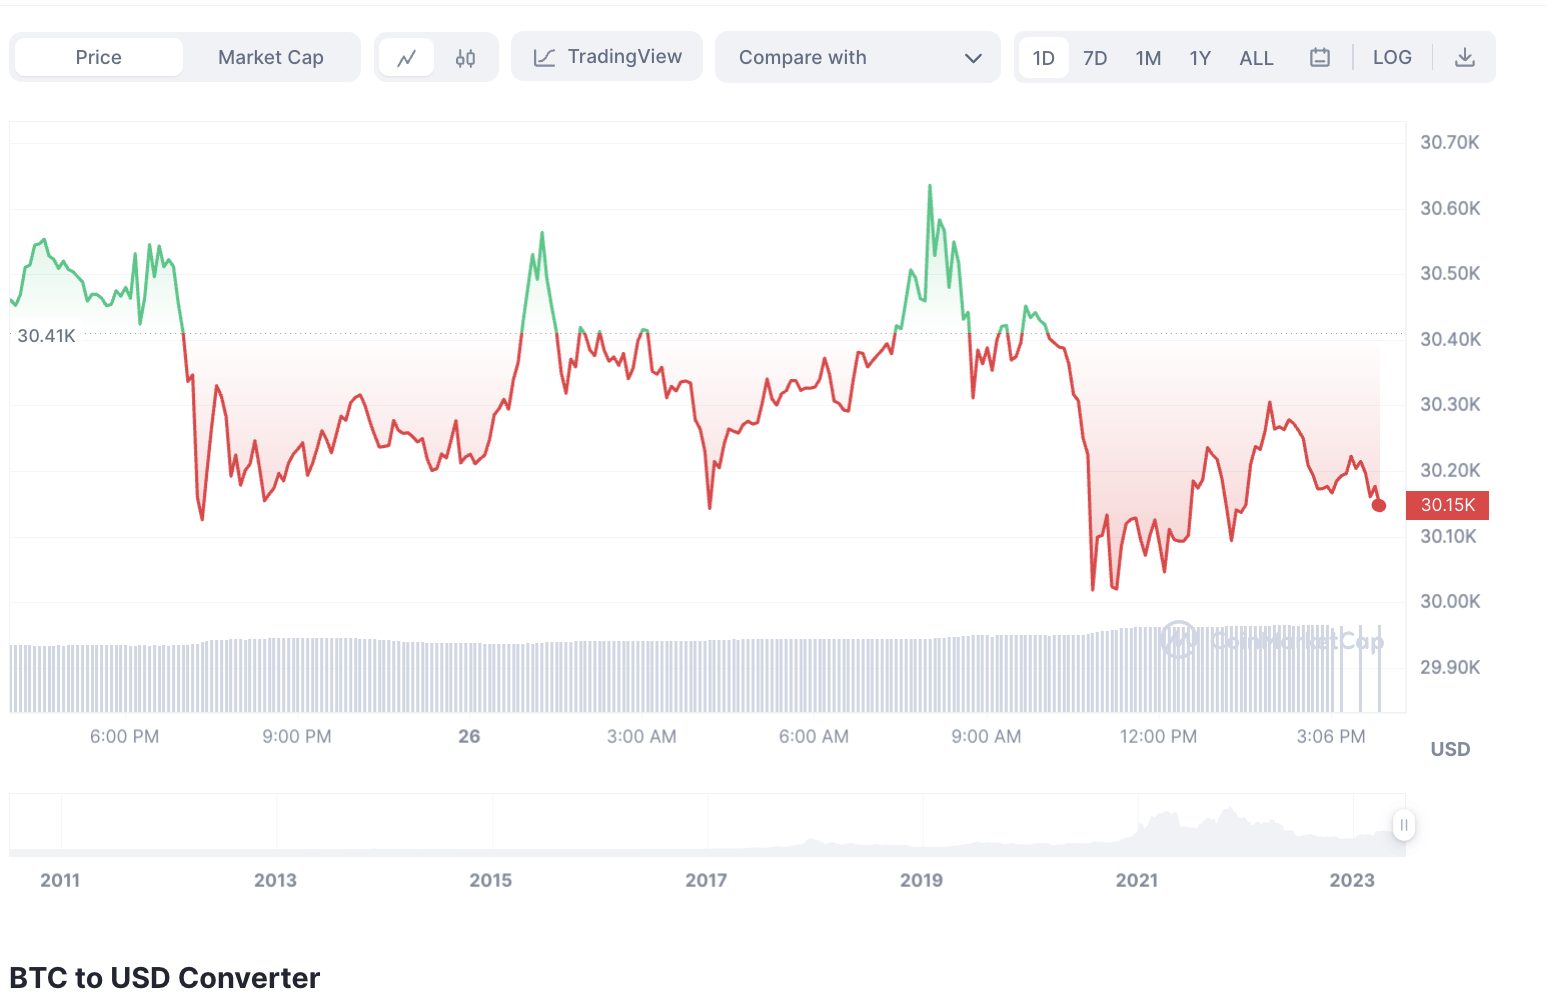Click the red current price dot

[1379, 505]
